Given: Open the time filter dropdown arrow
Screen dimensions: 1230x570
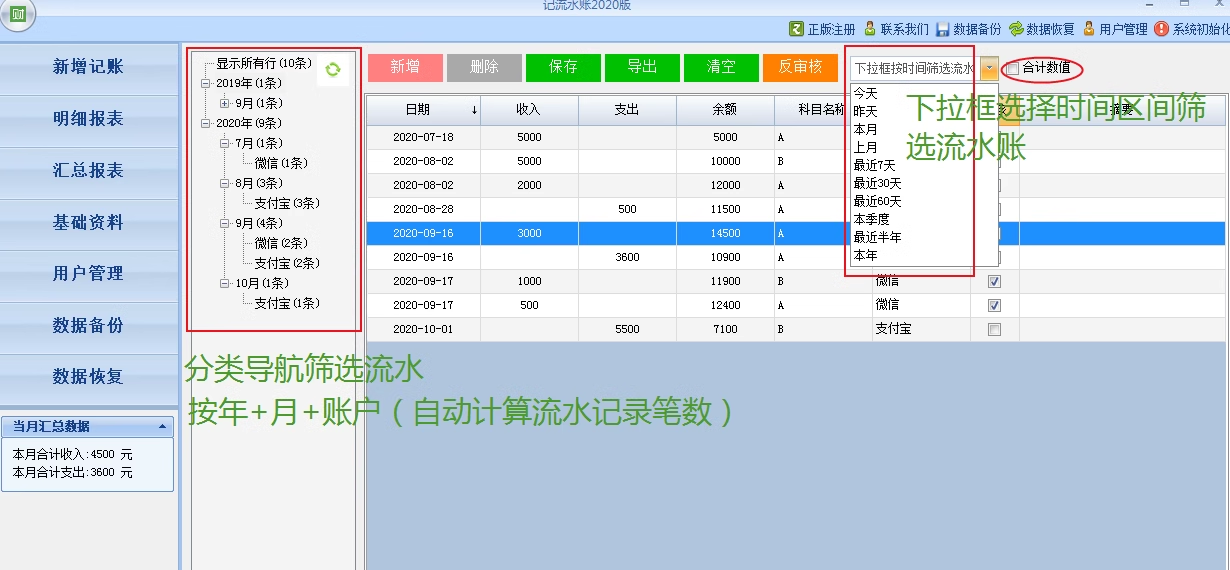Looking at the screenshot, I should (988, 68).
